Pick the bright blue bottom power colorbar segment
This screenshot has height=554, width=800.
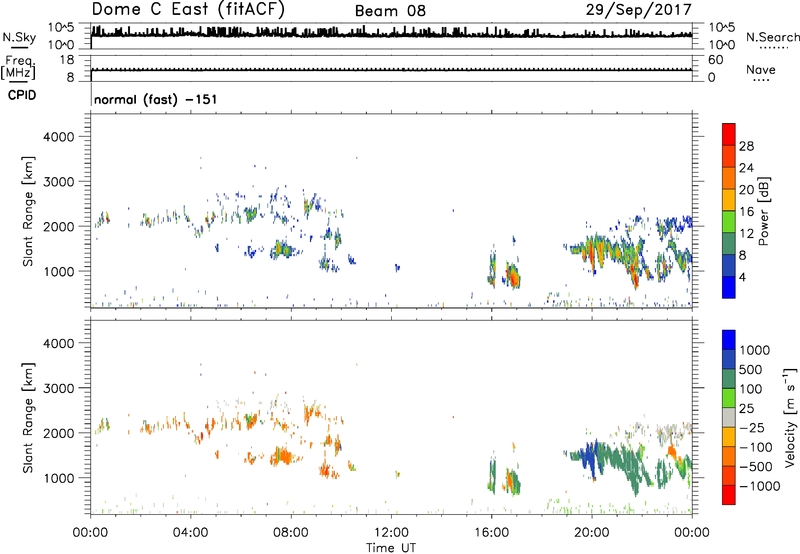click(x=729, y=287)
